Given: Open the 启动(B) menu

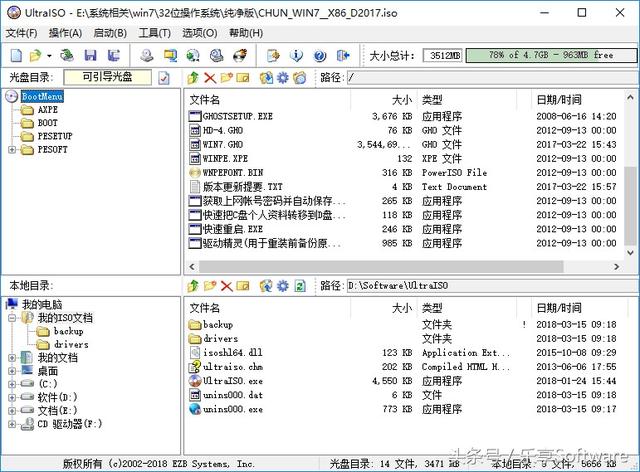Looking at the screenshot, I should click(x=110, y=33).
